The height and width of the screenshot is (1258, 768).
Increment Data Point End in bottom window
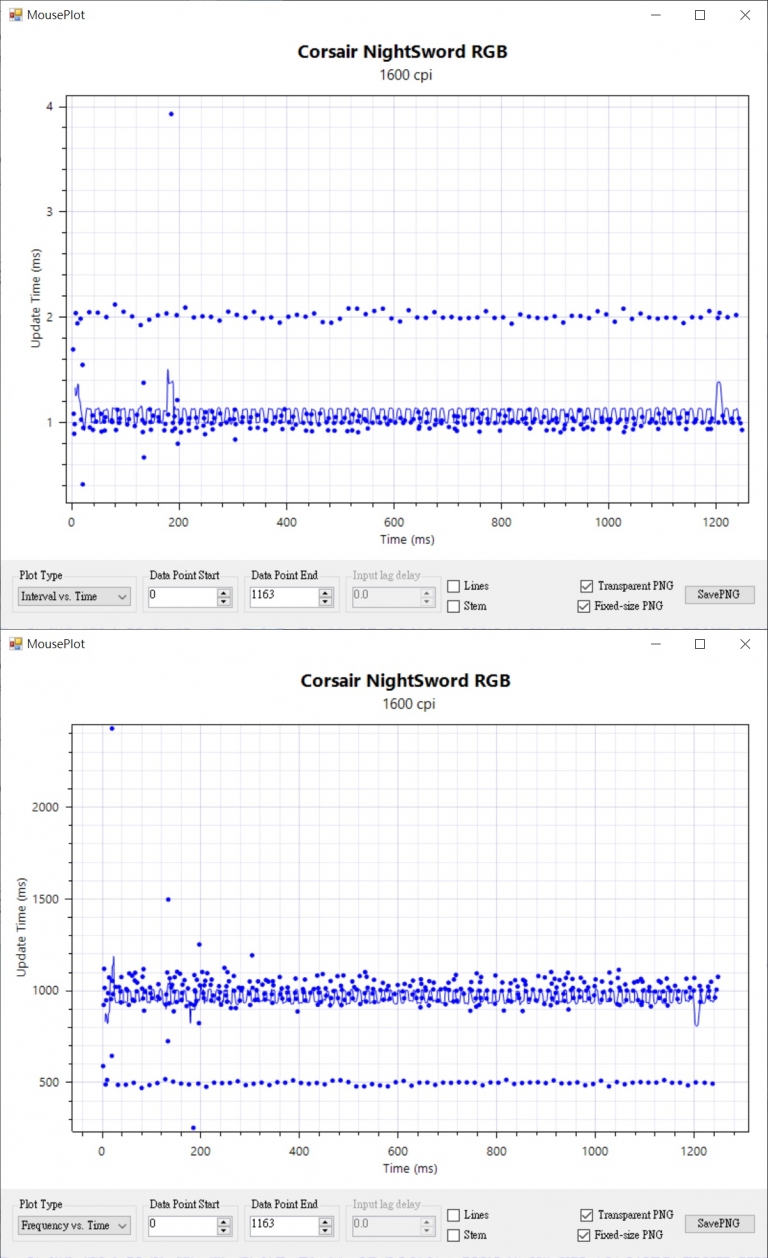coord(326,1221)
